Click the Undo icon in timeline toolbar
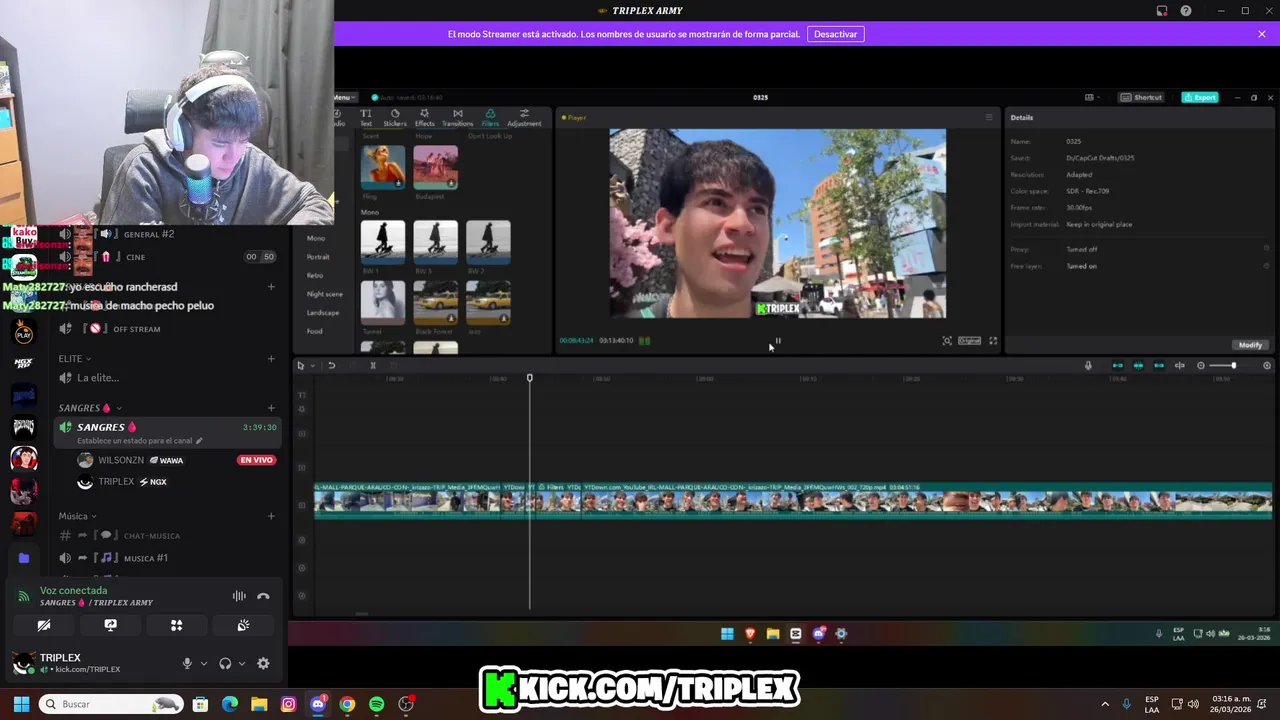The image size is (1280, 720). 332,365
